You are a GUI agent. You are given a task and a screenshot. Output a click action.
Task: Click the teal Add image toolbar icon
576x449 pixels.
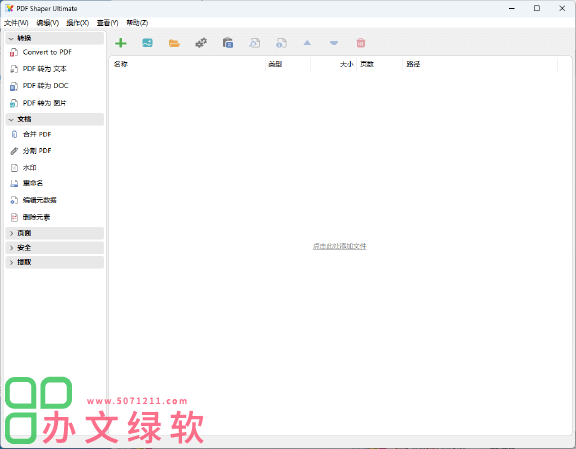[147, 43]
